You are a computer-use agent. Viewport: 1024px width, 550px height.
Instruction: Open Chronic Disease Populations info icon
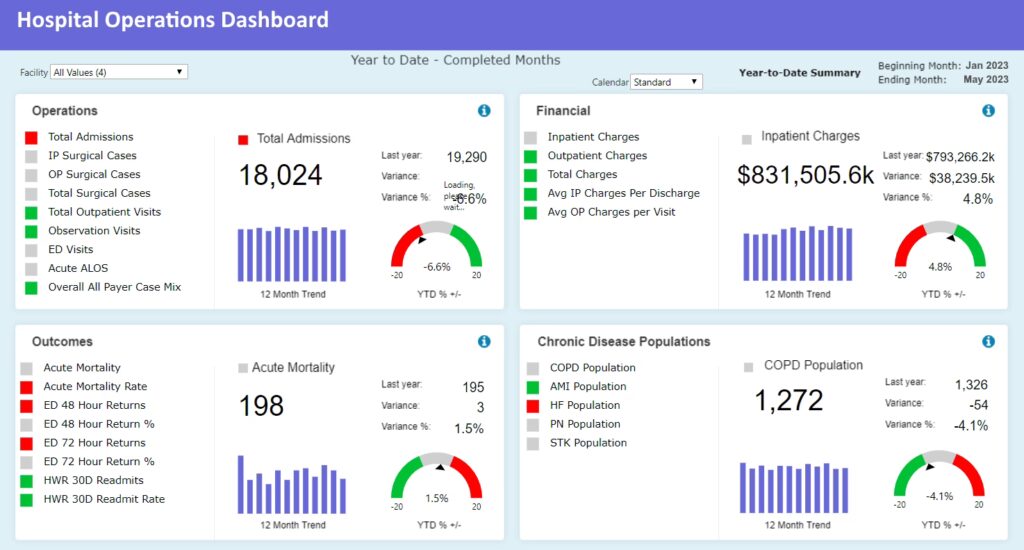988,341
